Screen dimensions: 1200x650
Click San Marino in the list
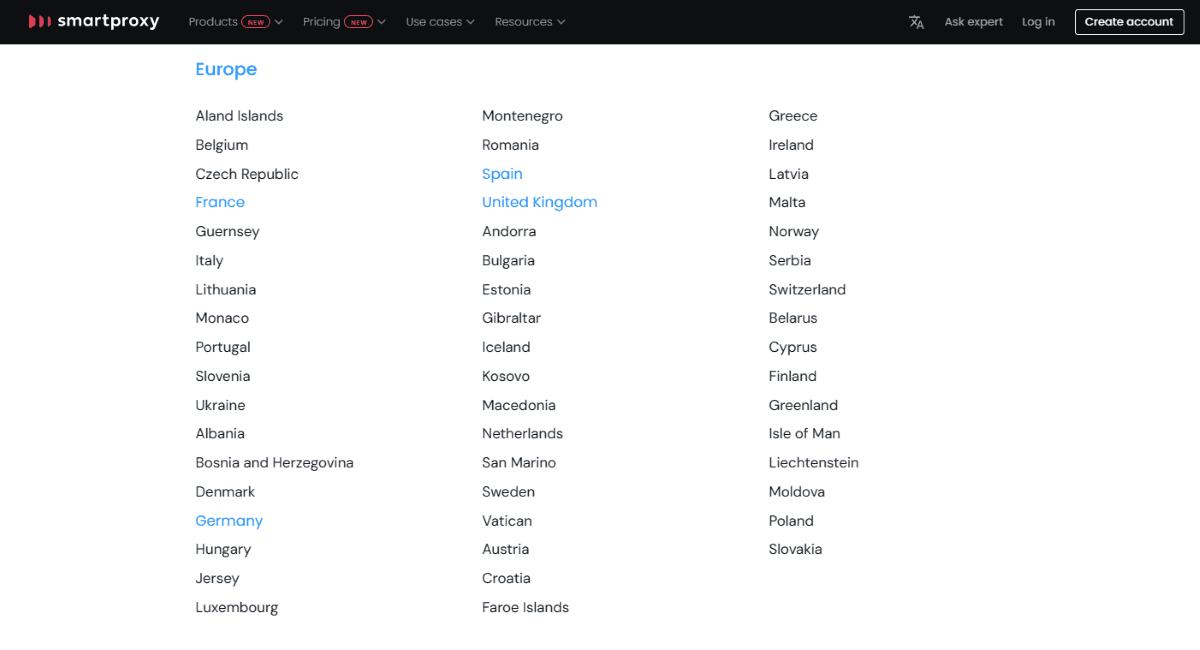[519, 462]
